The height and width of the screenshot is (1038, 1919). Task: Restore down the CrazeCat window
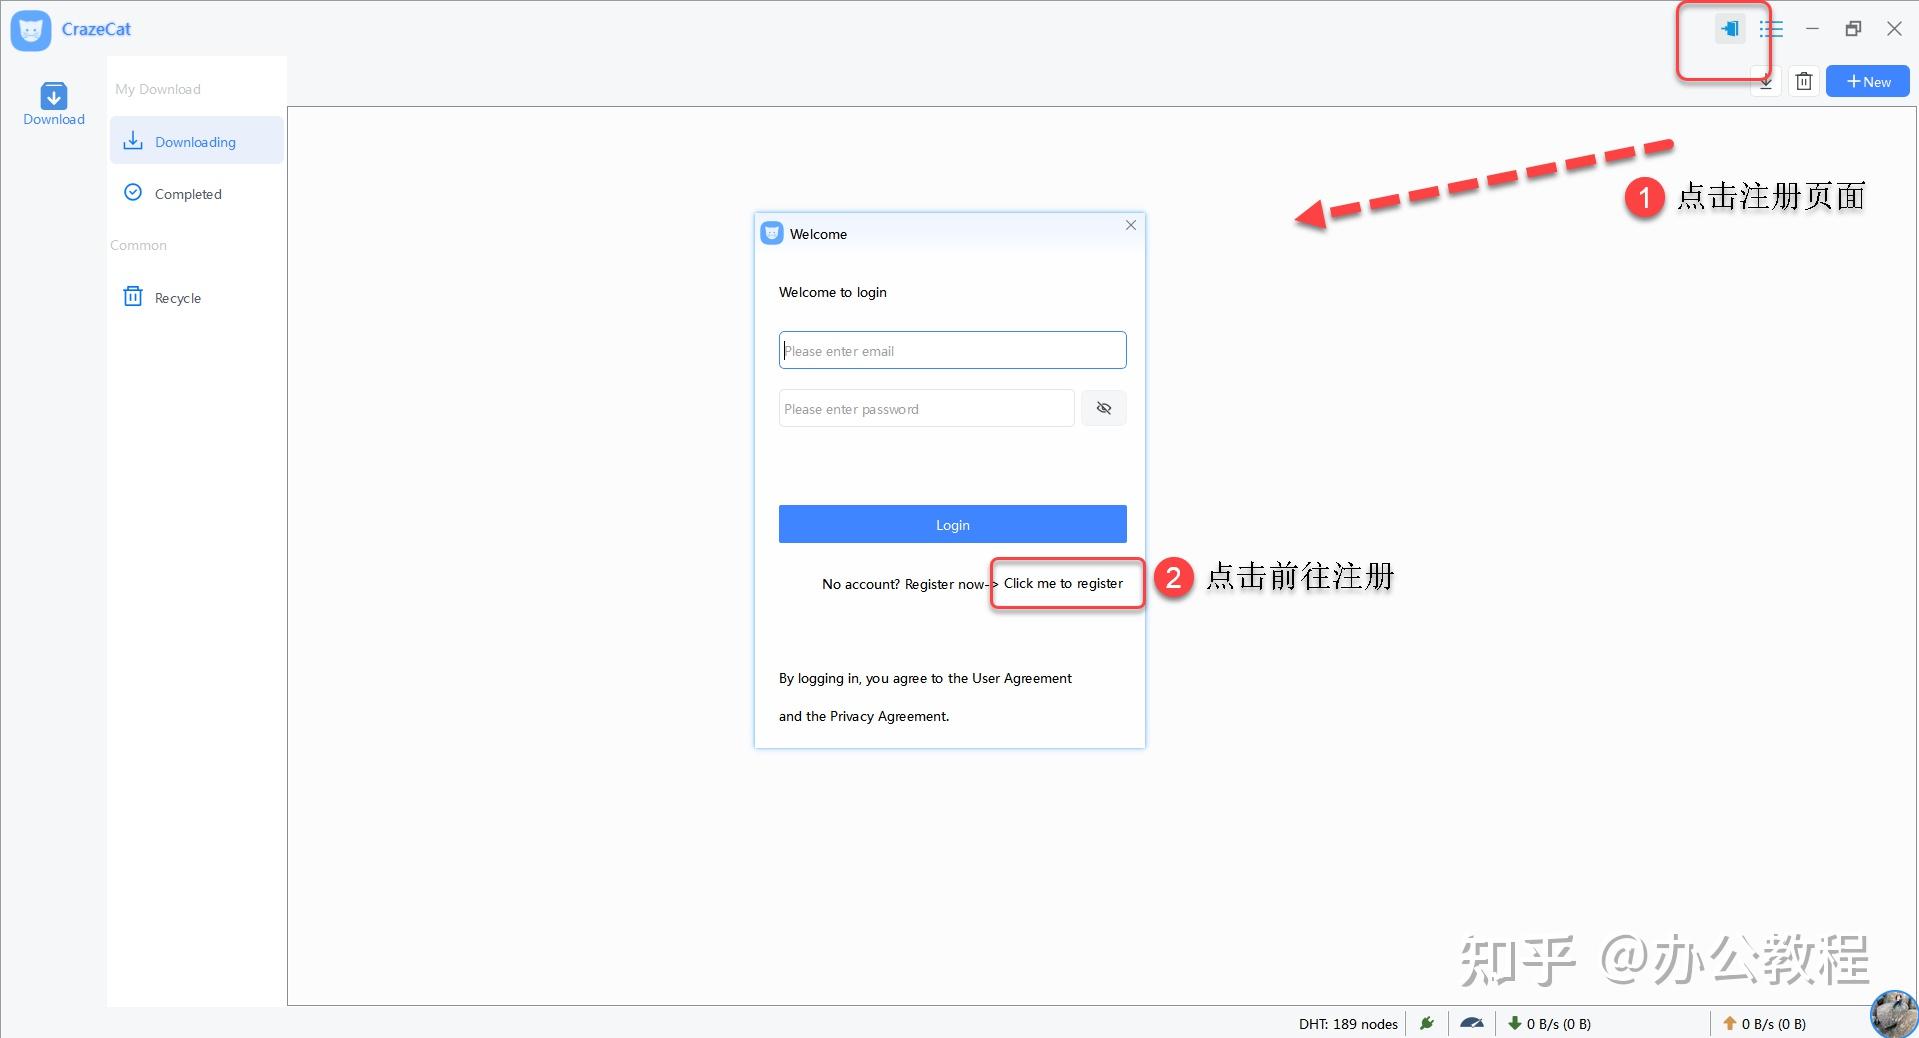point(1853,29)
